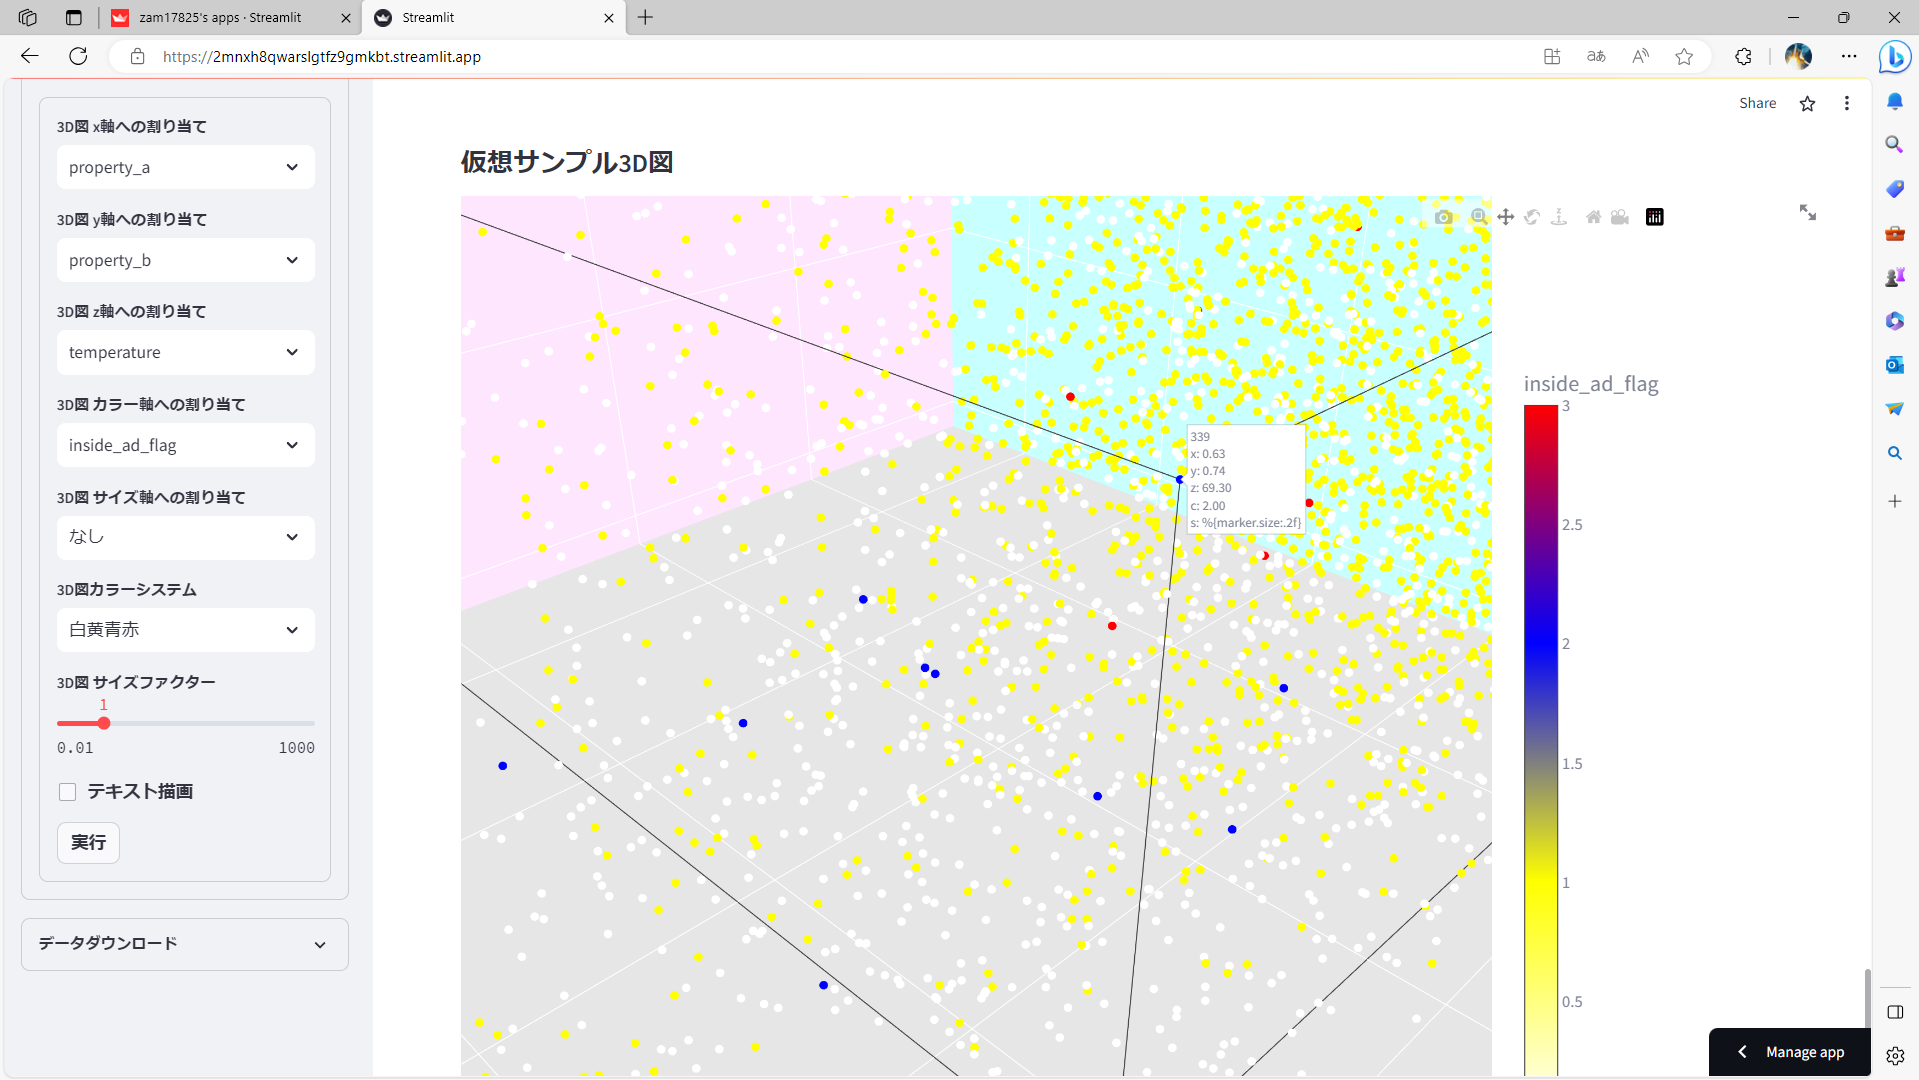Open the z-axis temperature dropdown
The width and height of the screenshot is (1919, 1080).
(x=185, y=352)
